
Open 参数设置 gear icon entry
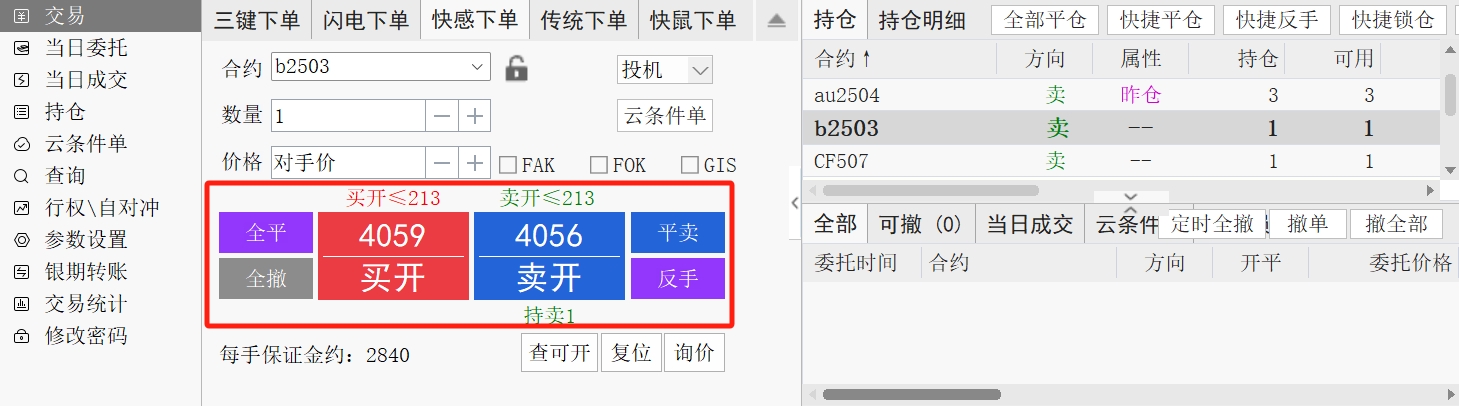tap(22, 240)
